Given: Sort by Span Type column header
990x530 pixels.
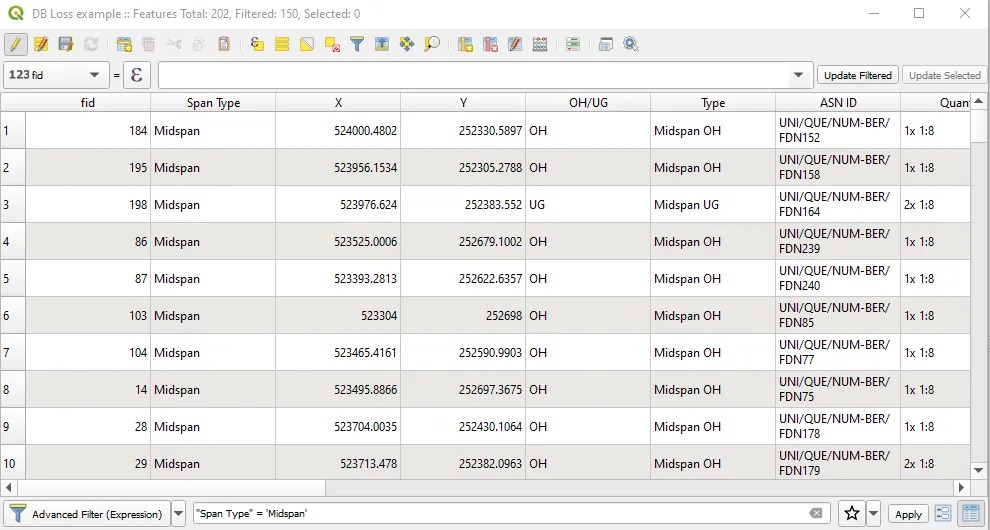Looking at the screenshot, I should pos(213,102).
